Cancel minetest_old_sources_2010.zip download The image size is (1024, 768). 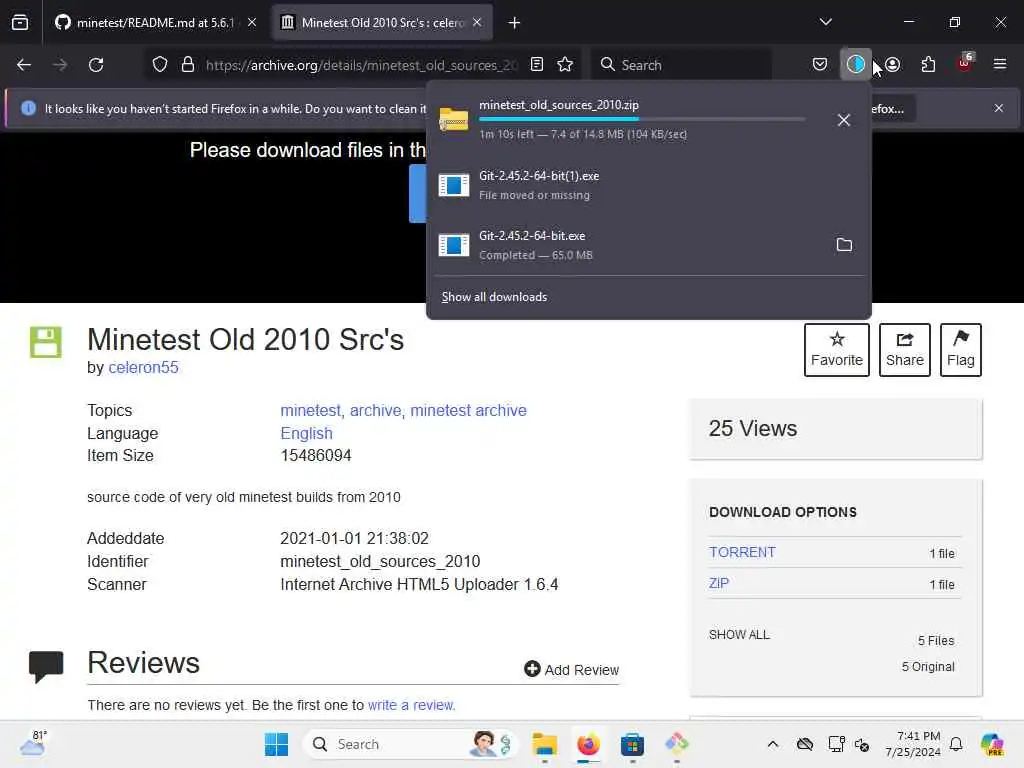tap(844, 120)
